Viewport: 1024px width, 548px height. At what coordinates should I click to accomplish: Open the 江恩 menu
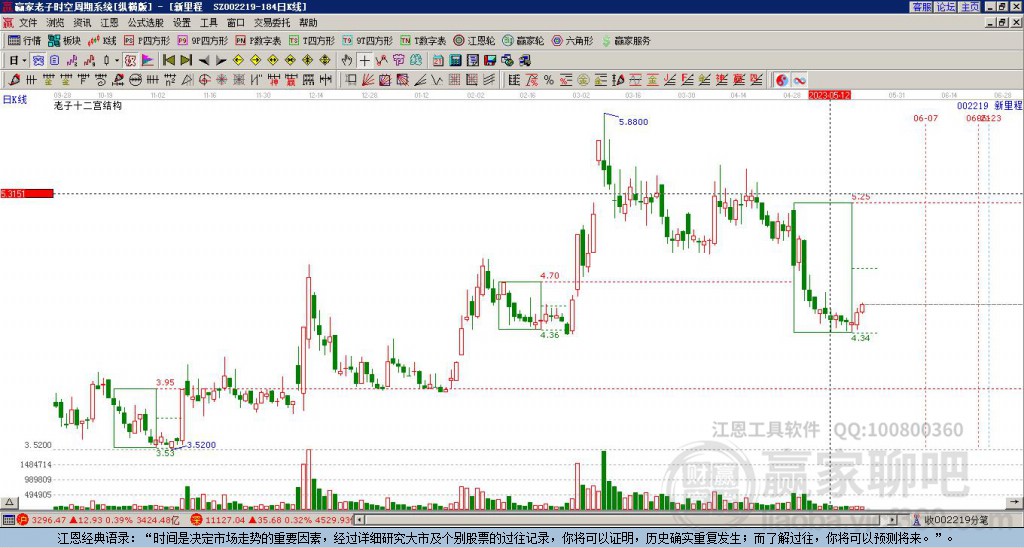tap(110, 23)
